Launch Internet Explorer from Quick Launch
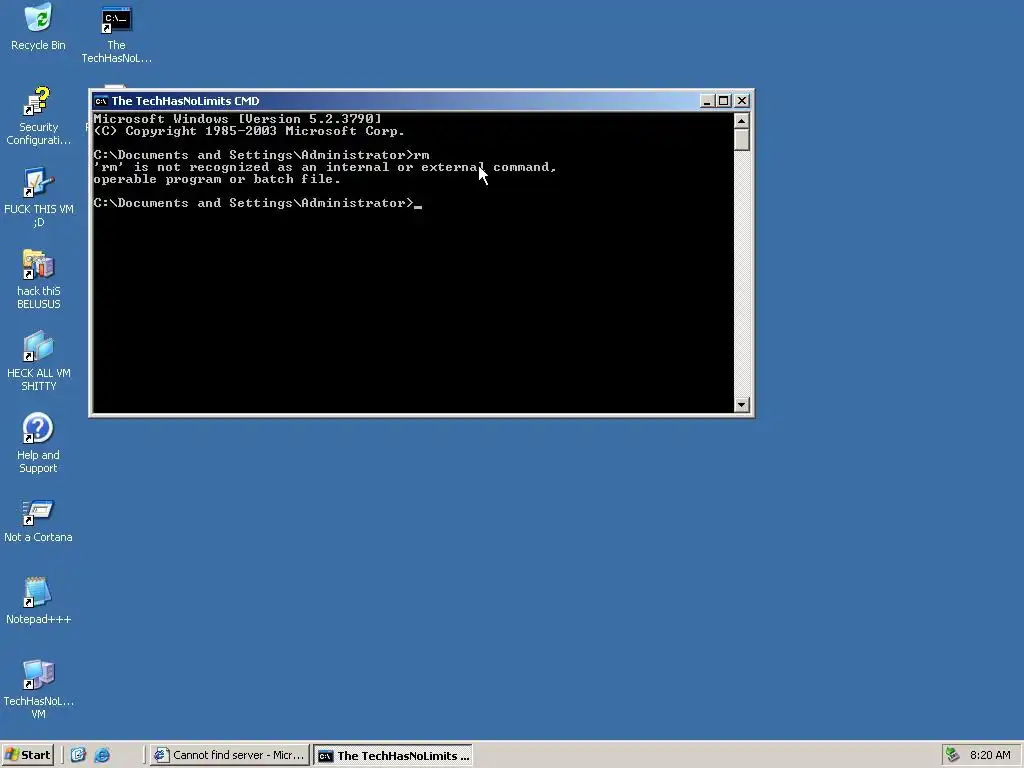This screenshot has height=768, width=1024. pos(102,755)
